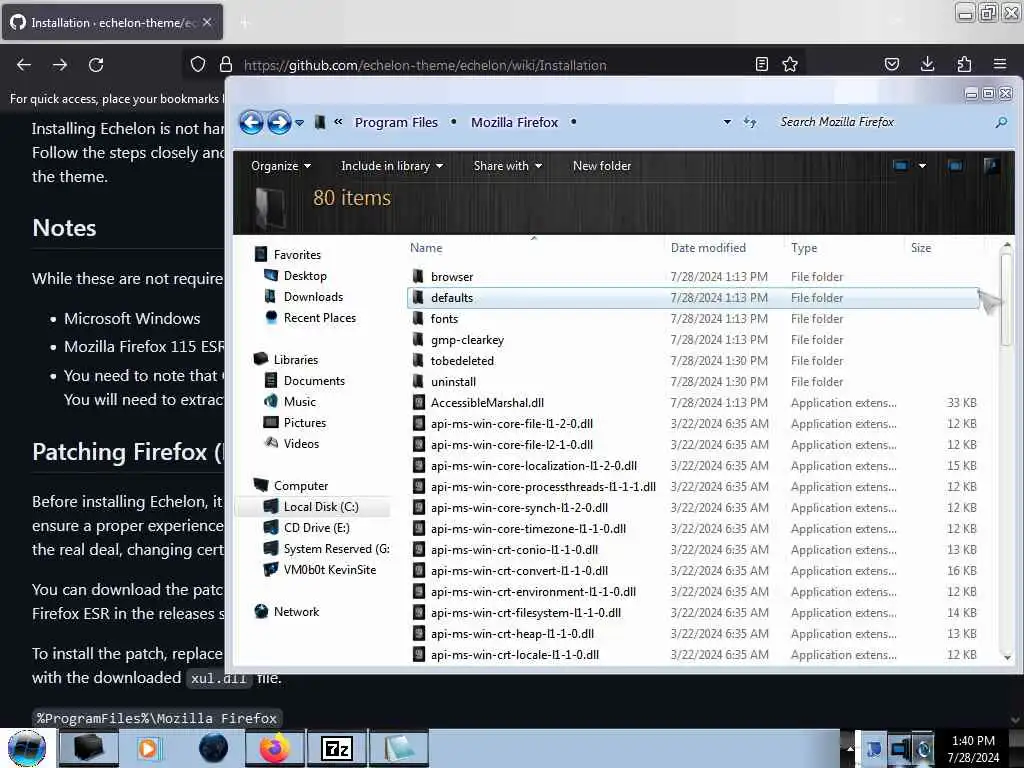The image size is (1024, 768).
Task: Open the Include in library menu
Action: point(392,166)
